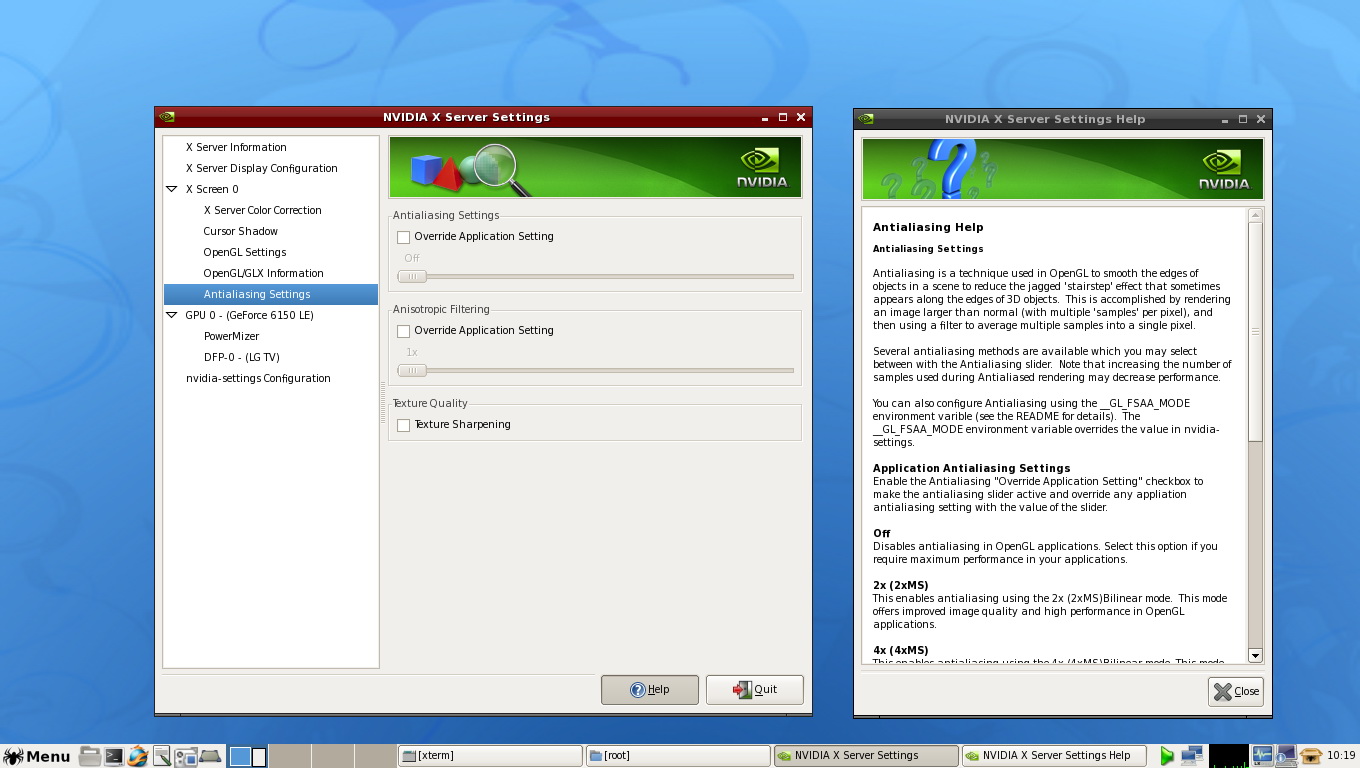Click NVIDIA logo in Help window title bar
Viewport: 1360px width, 768px height.
pyautogui.click(x=865, y=119)
